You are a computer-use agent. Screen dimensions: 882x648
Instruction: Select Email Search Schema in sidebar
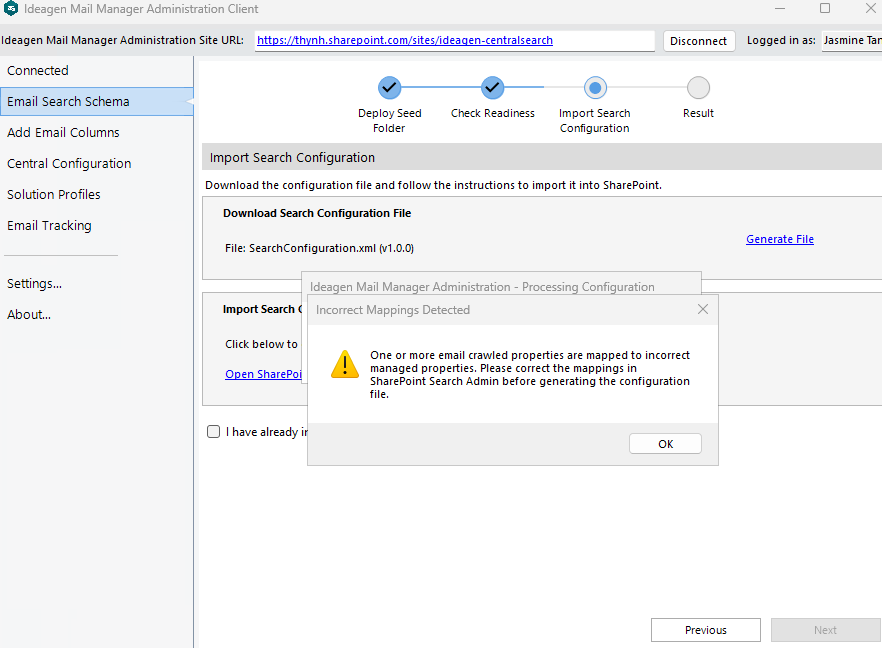(97, 101)
